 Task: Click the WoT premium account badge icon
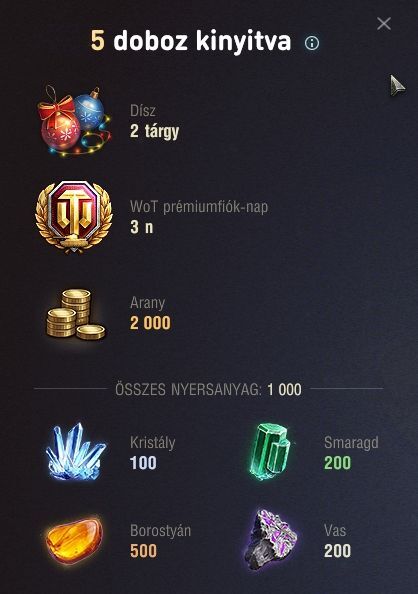(74, 216)
